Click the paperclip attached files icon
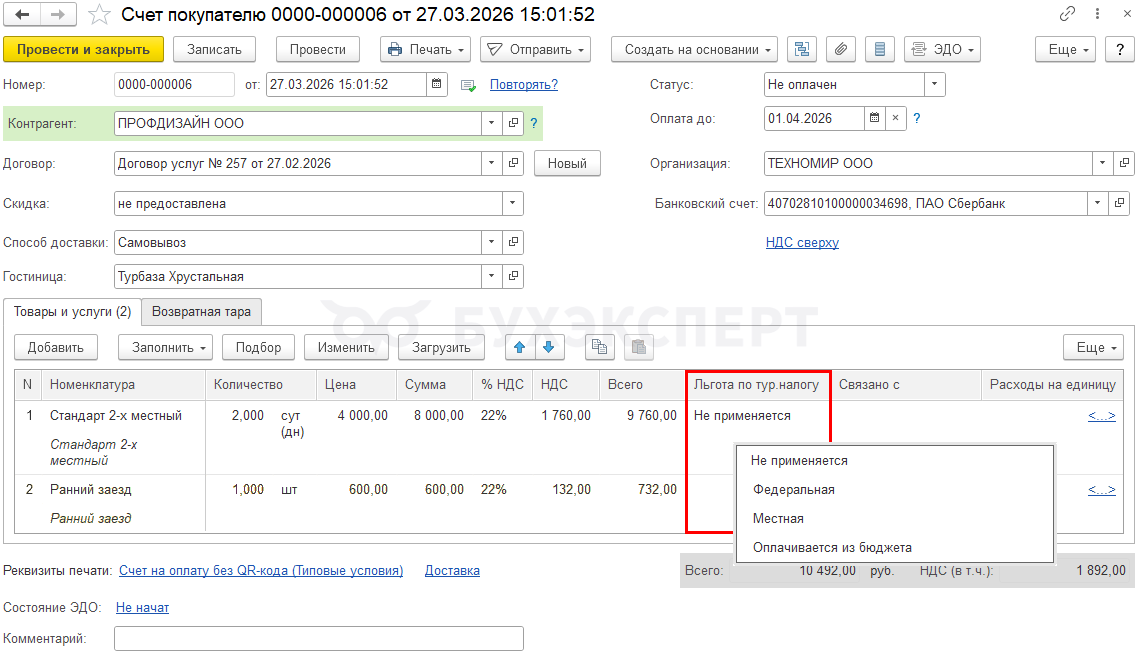 [841, 49]
